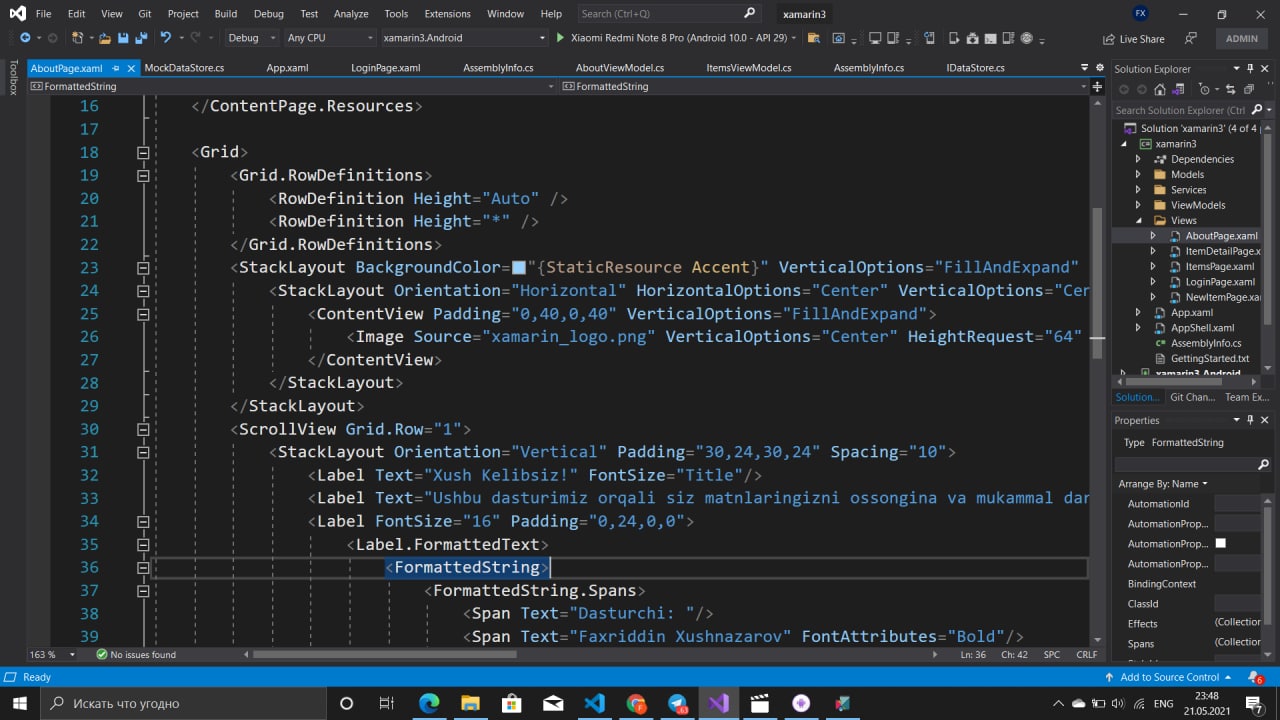Collapse the StackLayout fold at line 23
Viewport: 1280px width, 720px height.
(143, 268)
